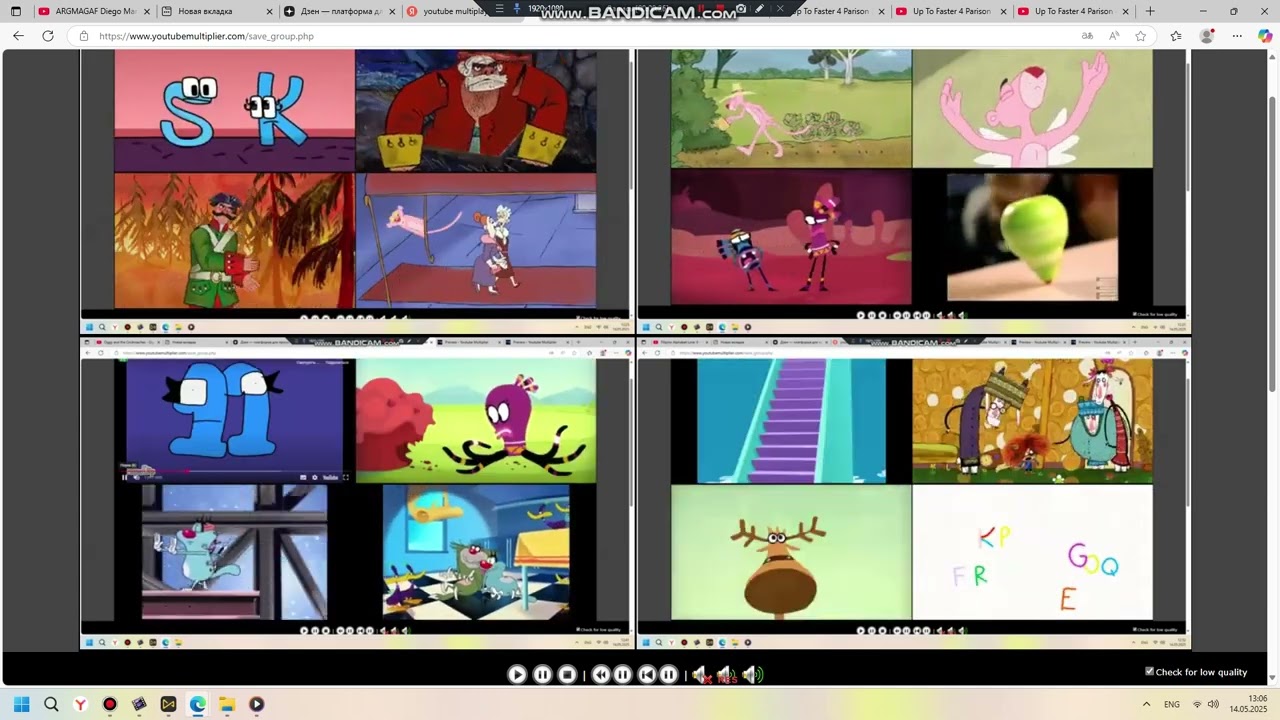The width and height of the screenshot is (1280, 720).
Task: Click the video tile with Pink Panther raising arms
Action: point(1032,109)
